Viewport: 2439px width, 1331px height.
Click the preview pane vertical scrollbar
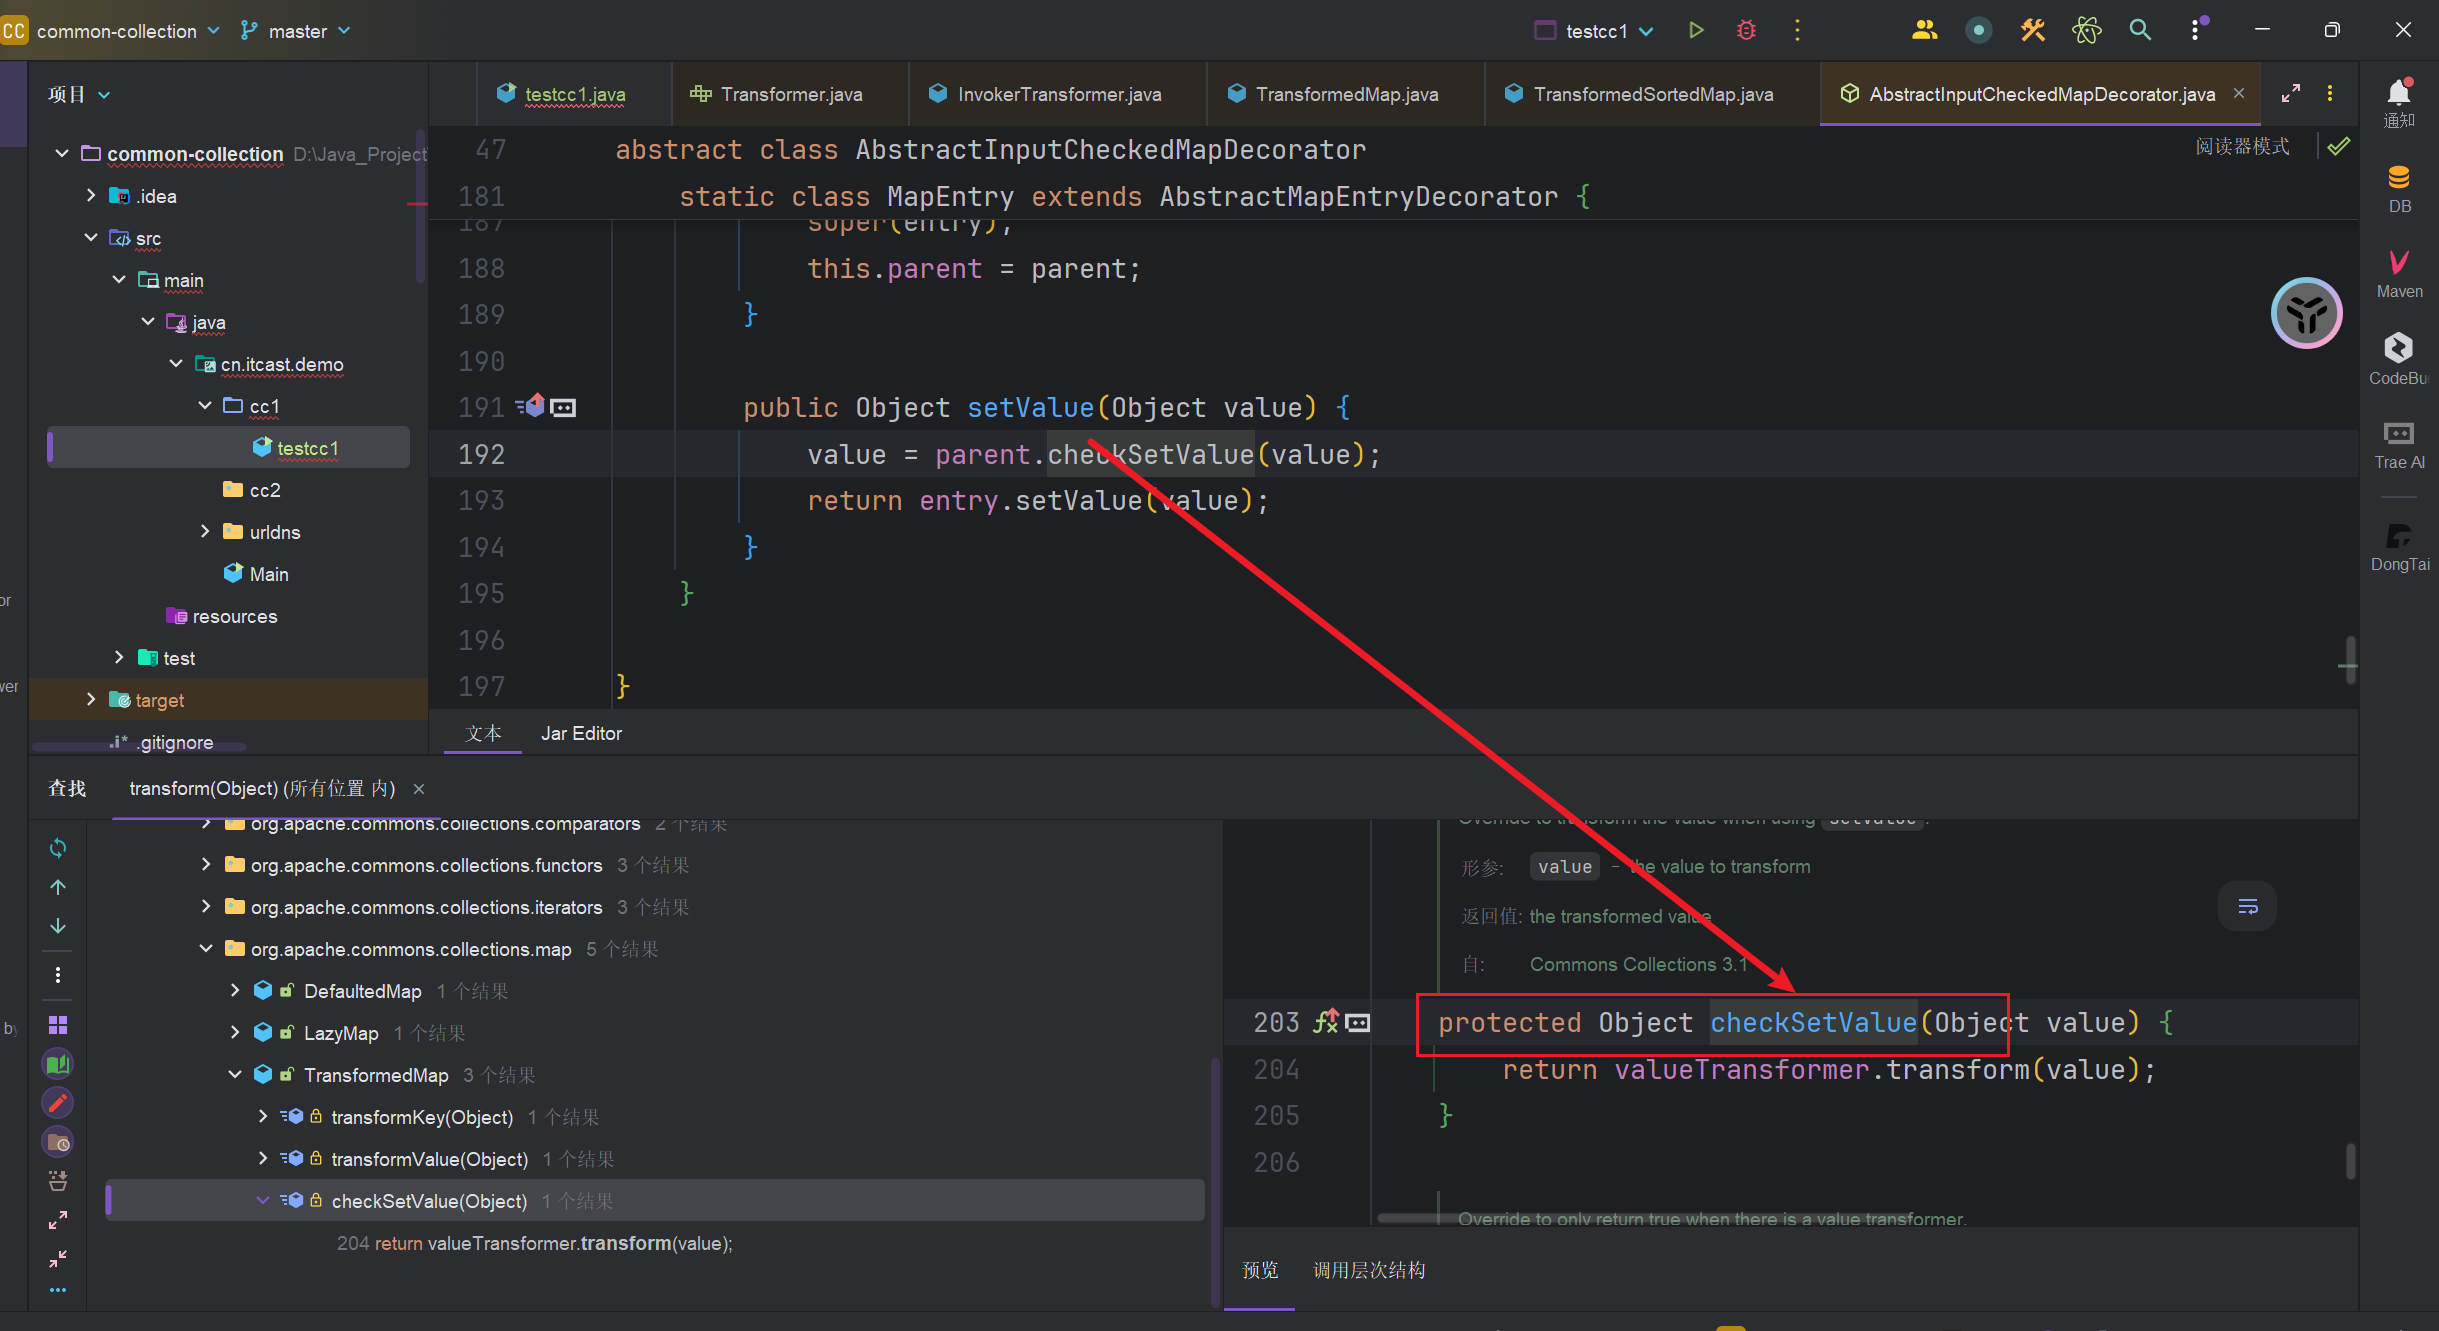tap(2349, 1160)
